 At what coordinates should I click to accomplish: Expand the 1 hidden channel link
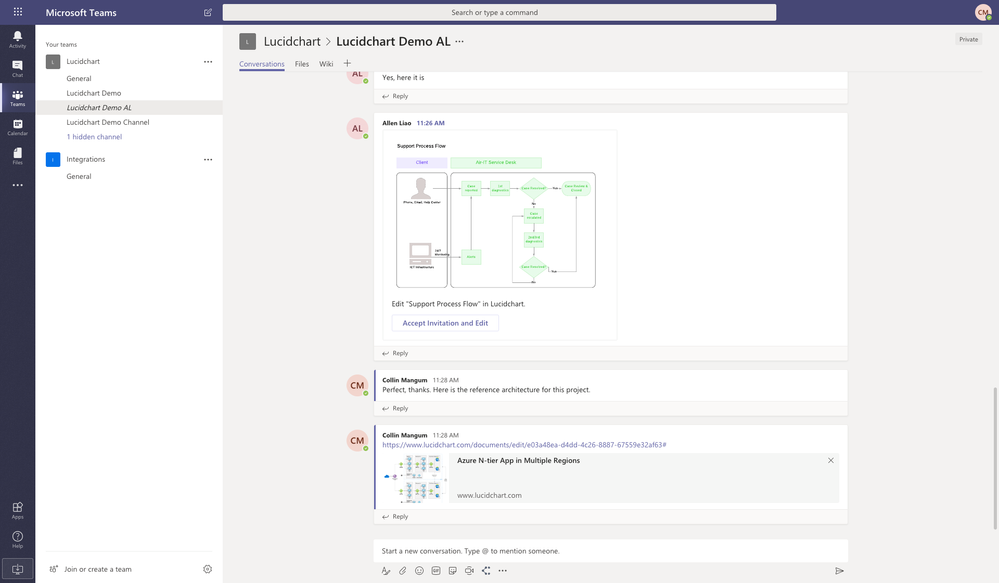pos(94,137)
